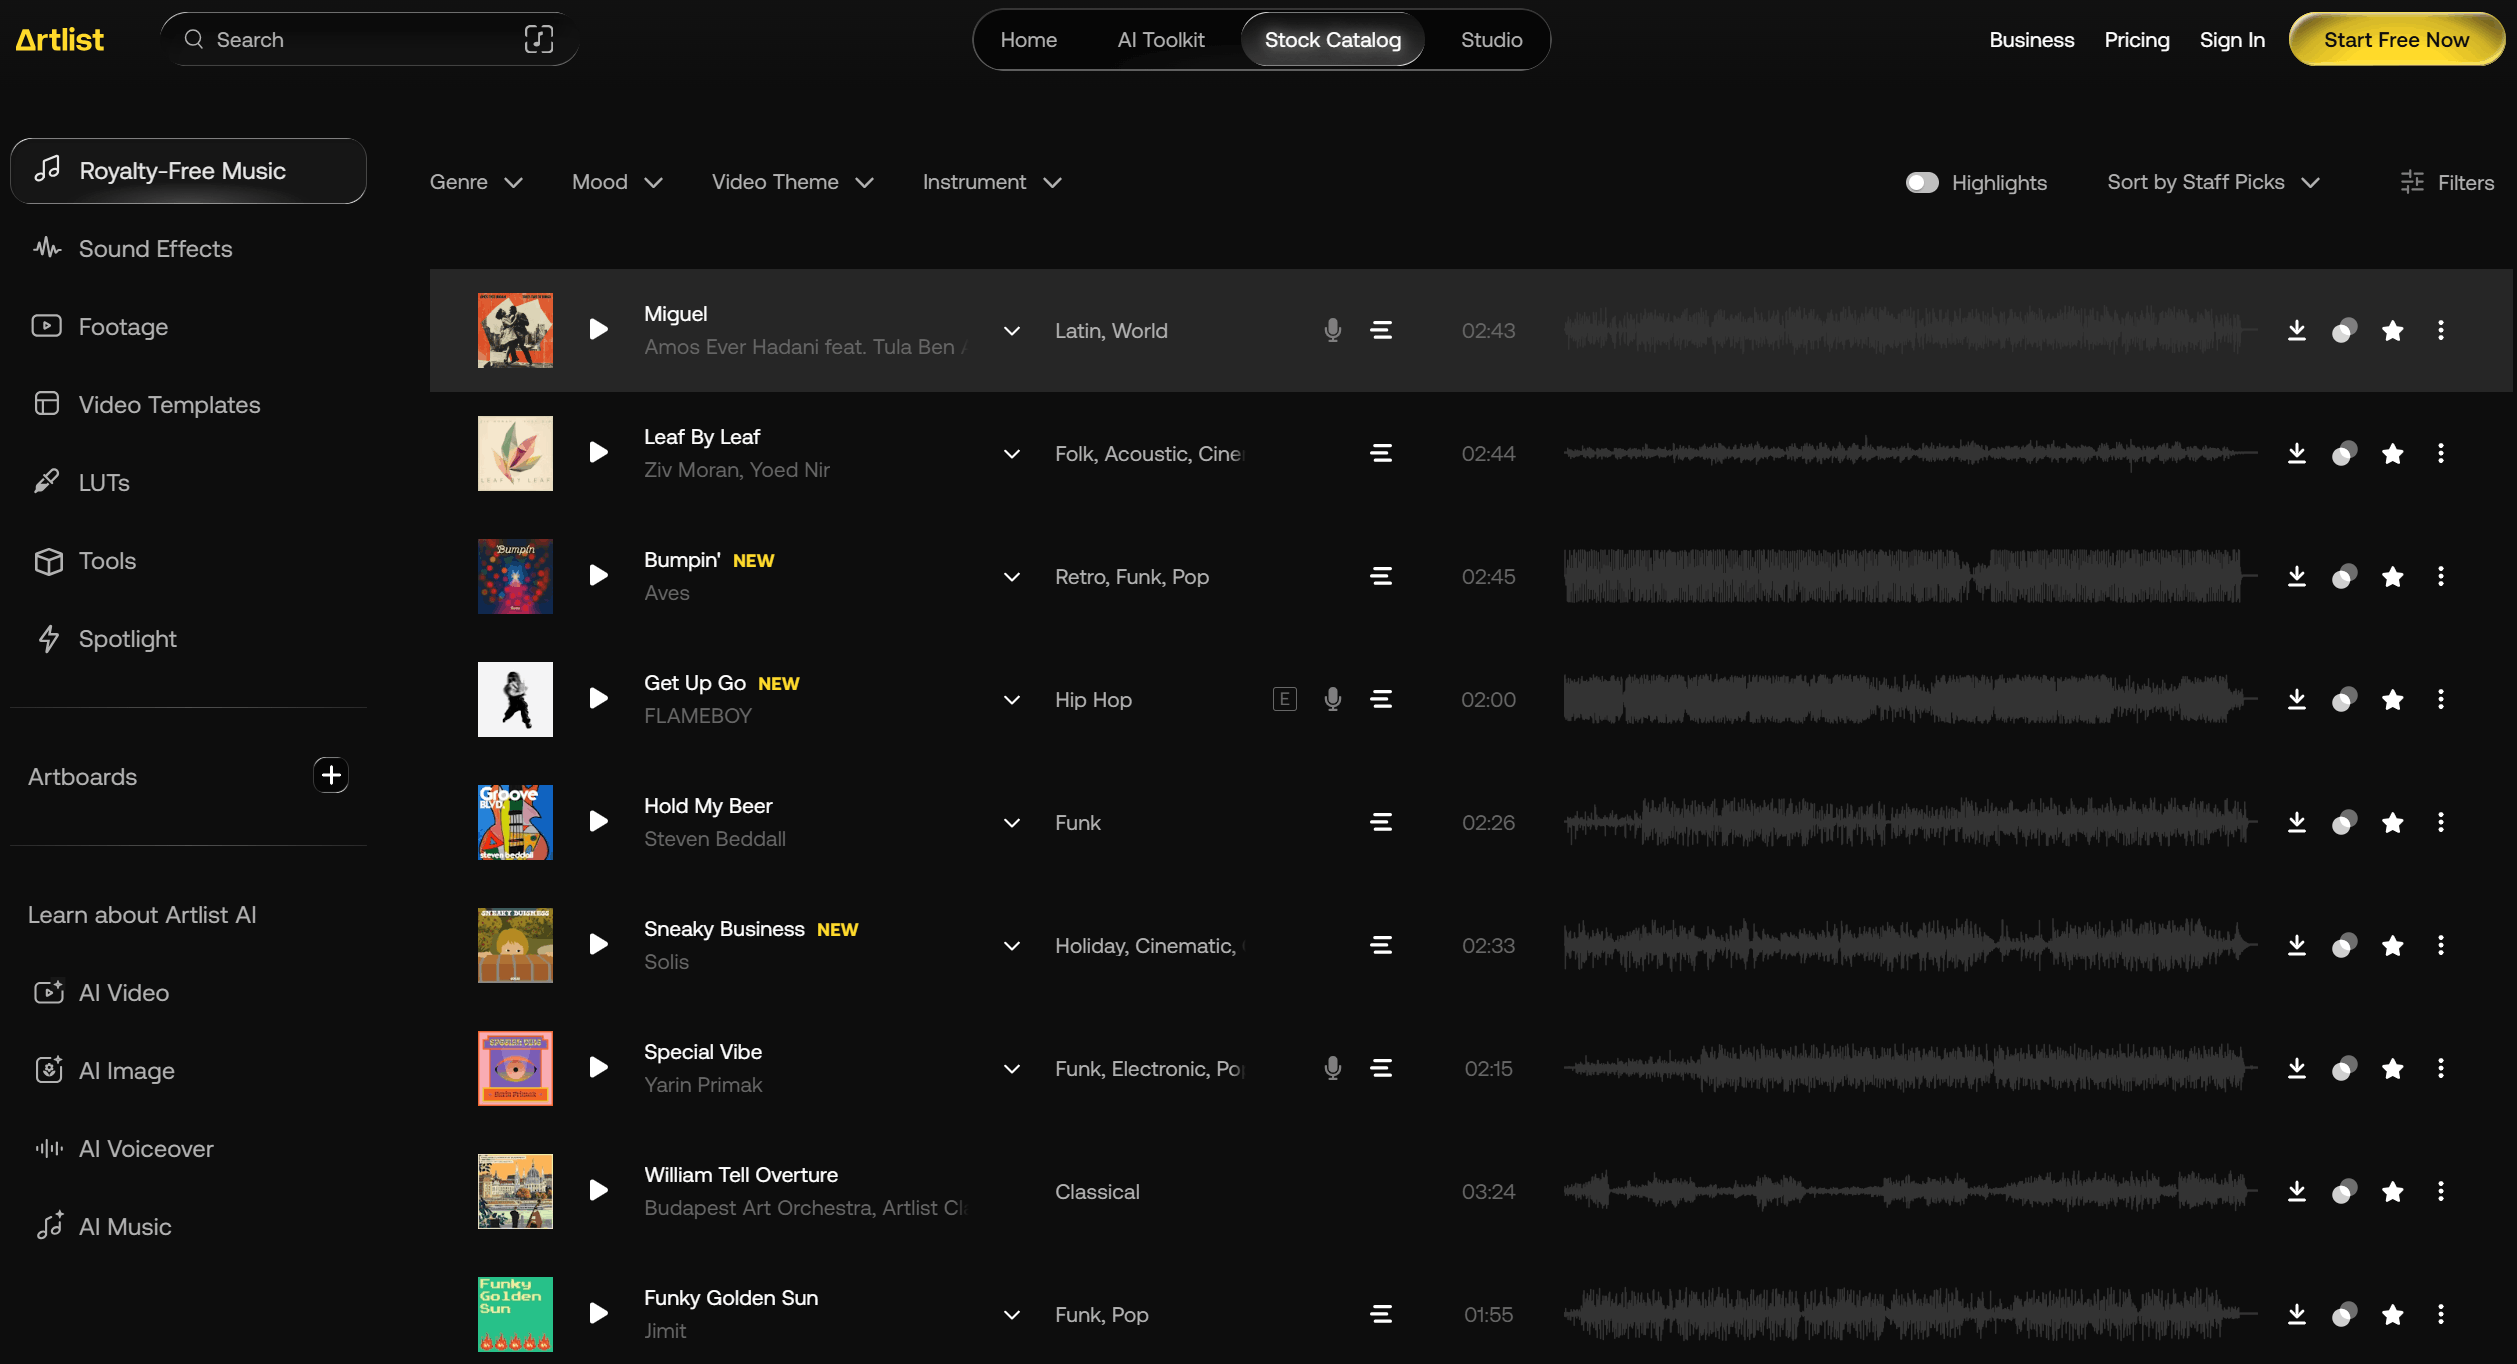Add Bumpin' to favorites with the star
Viewport: 2517px width, 1364px height.
(2392, 576)
